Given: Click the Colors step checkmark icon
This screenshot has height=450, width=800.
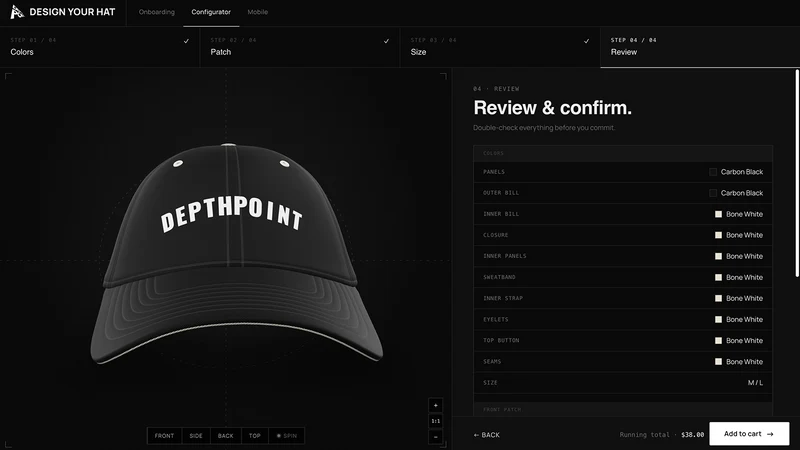Looking at the screenshot, I should pos(186,41).
